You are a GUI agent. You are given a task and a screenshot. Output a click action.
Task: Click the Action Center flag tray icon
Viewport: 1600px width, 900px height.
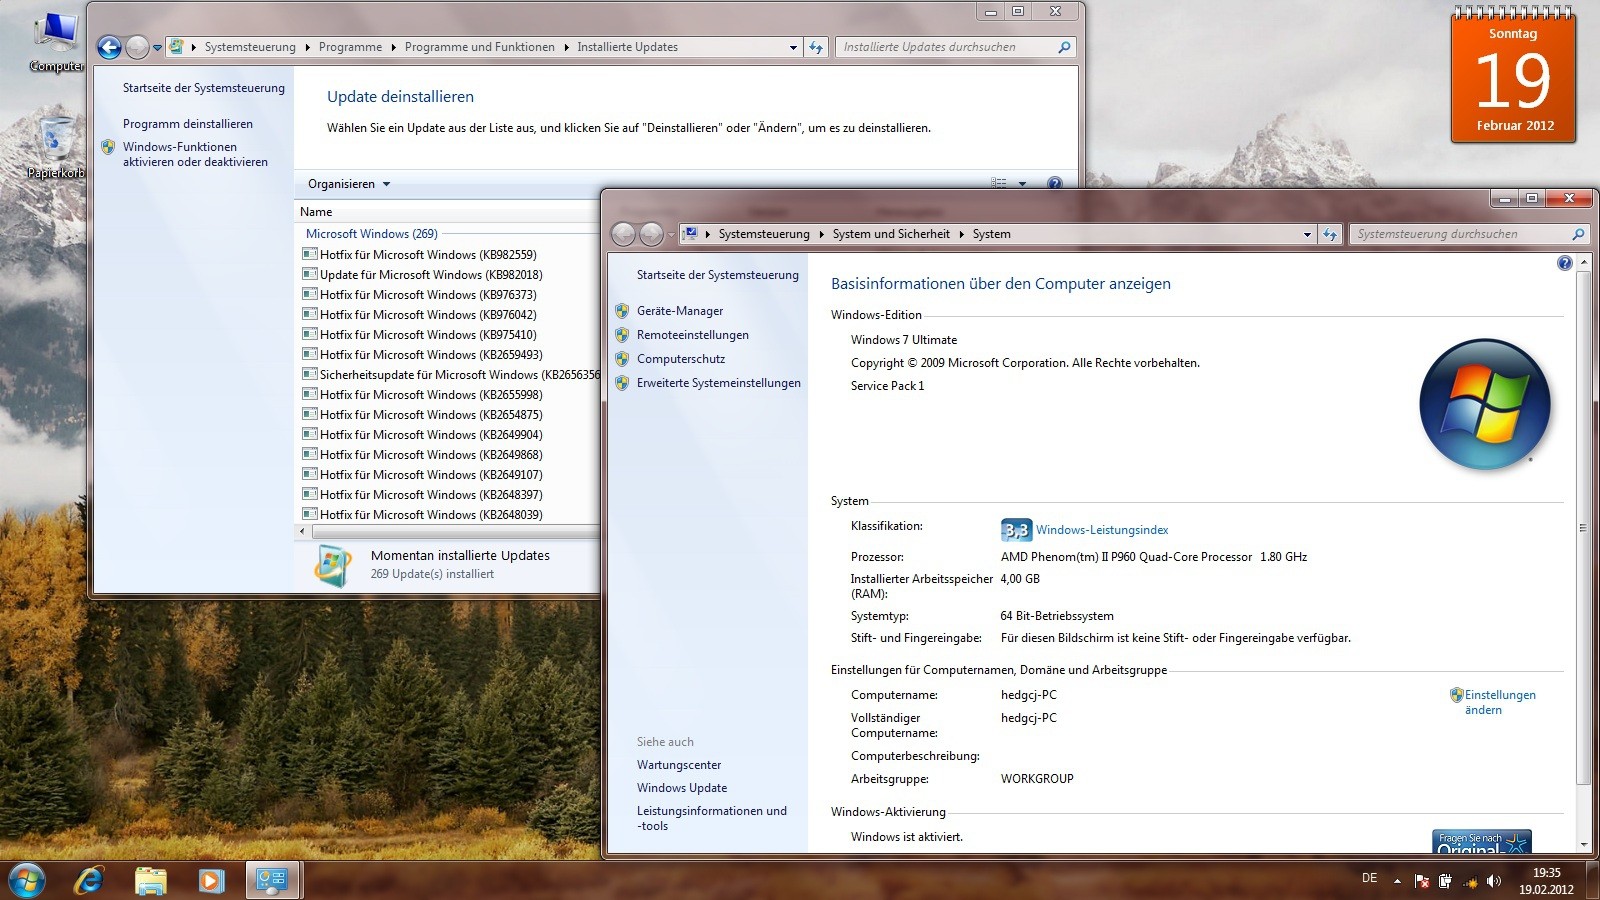click(1422, 881)
